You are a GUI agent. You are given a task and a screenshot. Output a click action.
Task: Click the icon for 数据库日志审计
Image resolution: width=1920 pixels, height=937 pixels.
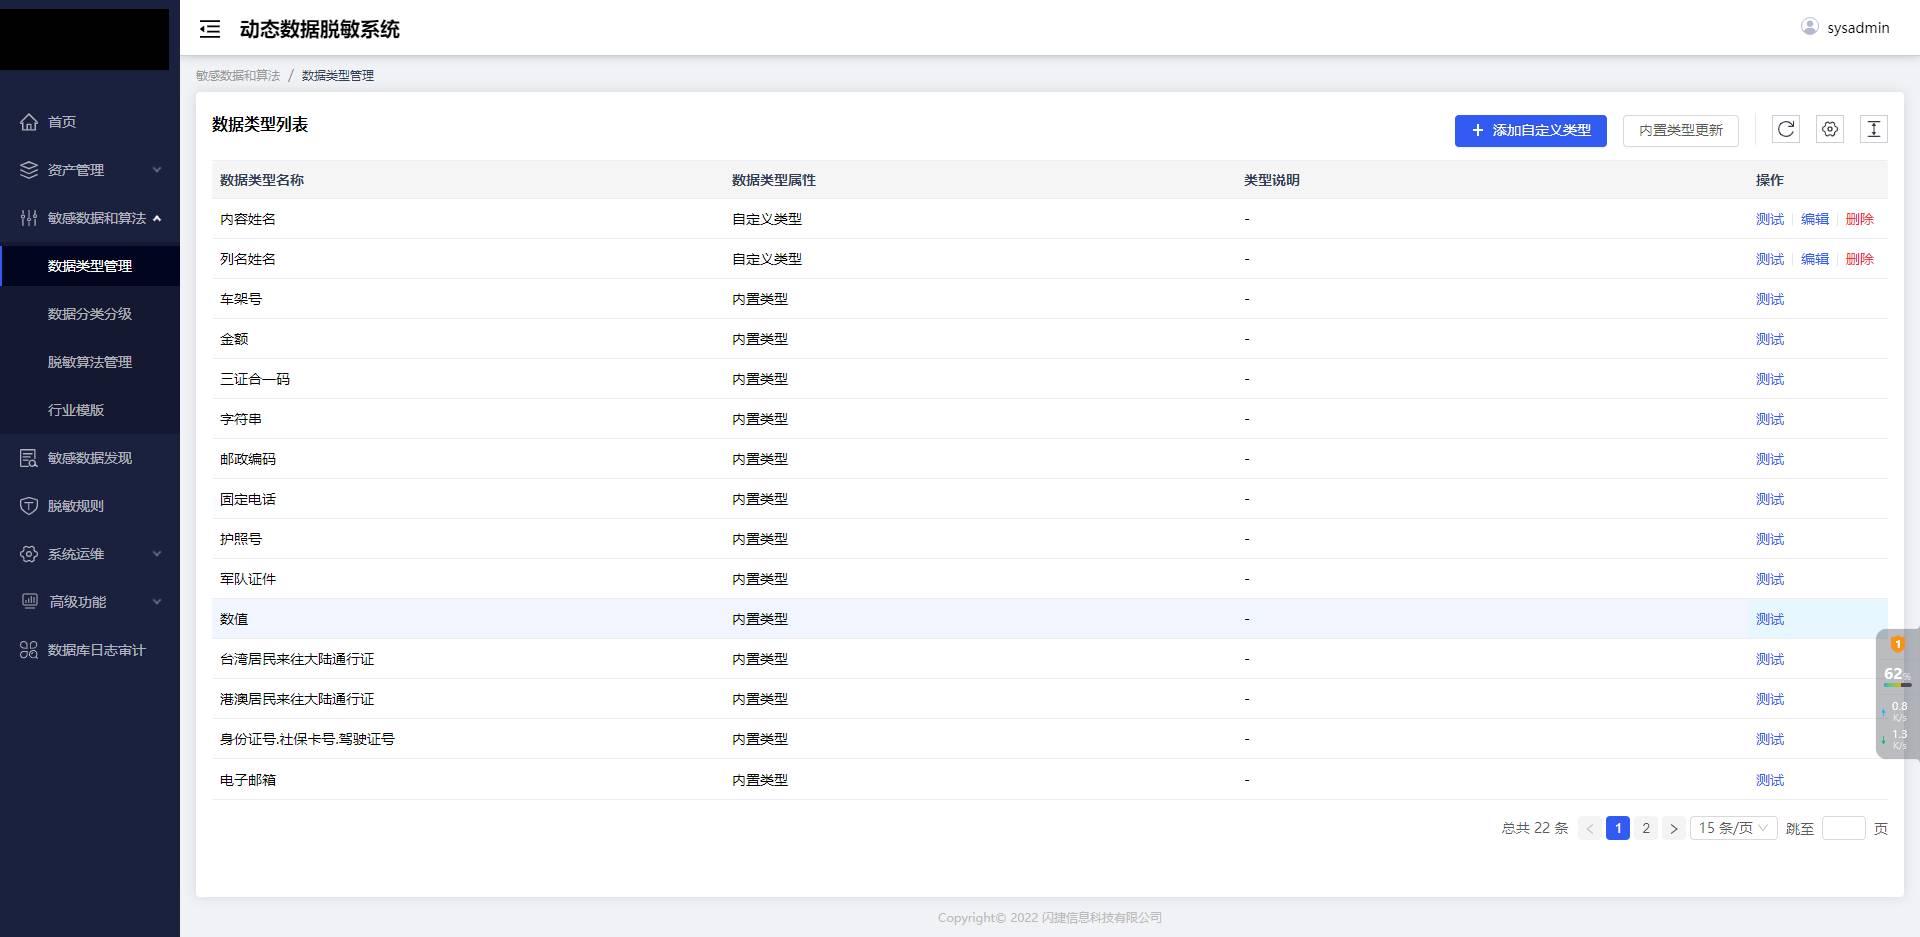(29, 650)
